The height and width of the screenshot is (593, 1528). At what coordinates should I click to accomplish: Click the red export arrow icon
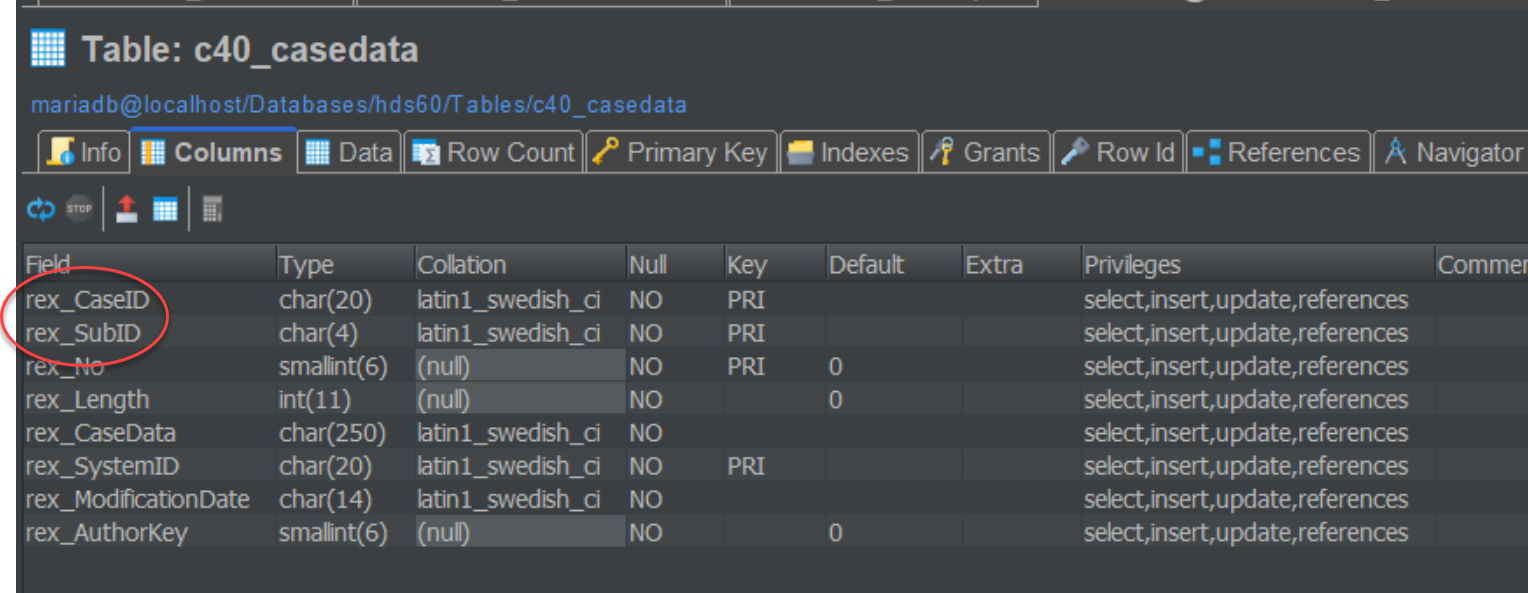coord(127,208)
